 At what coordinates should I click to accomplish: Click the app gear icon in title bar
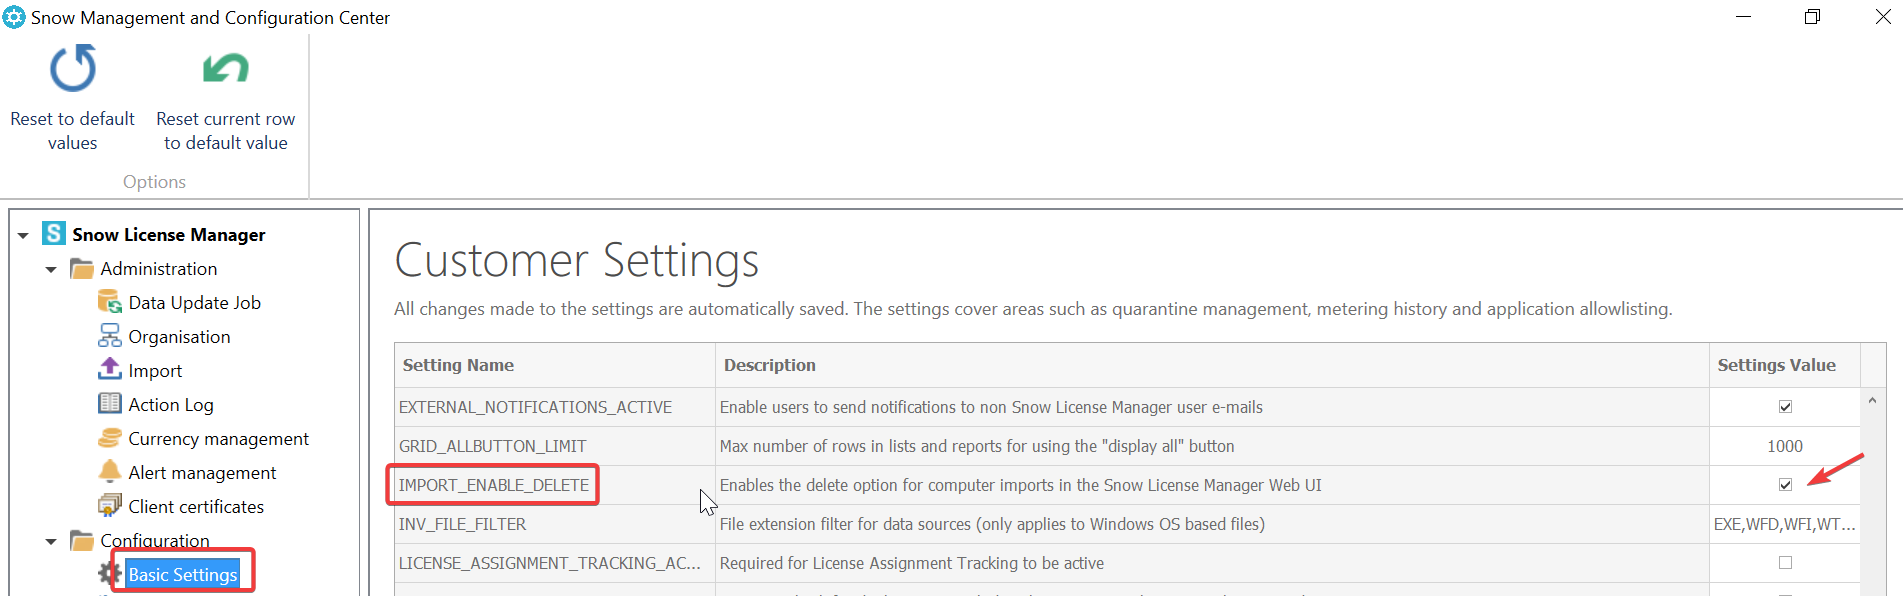pyautogui.click(x=14, y=17)
